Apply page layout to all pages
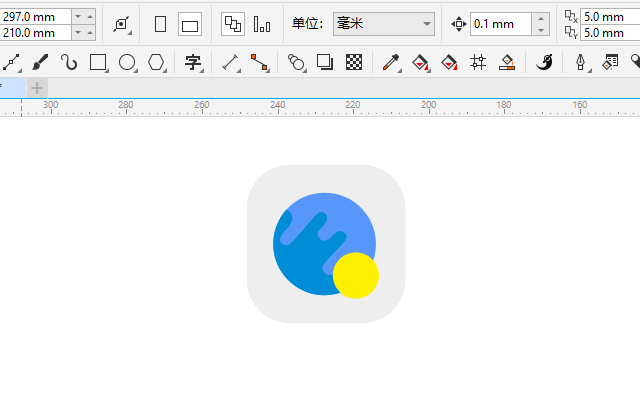This screenshot has width=640, height=409. pyautogui.click(x=233, y=24)
